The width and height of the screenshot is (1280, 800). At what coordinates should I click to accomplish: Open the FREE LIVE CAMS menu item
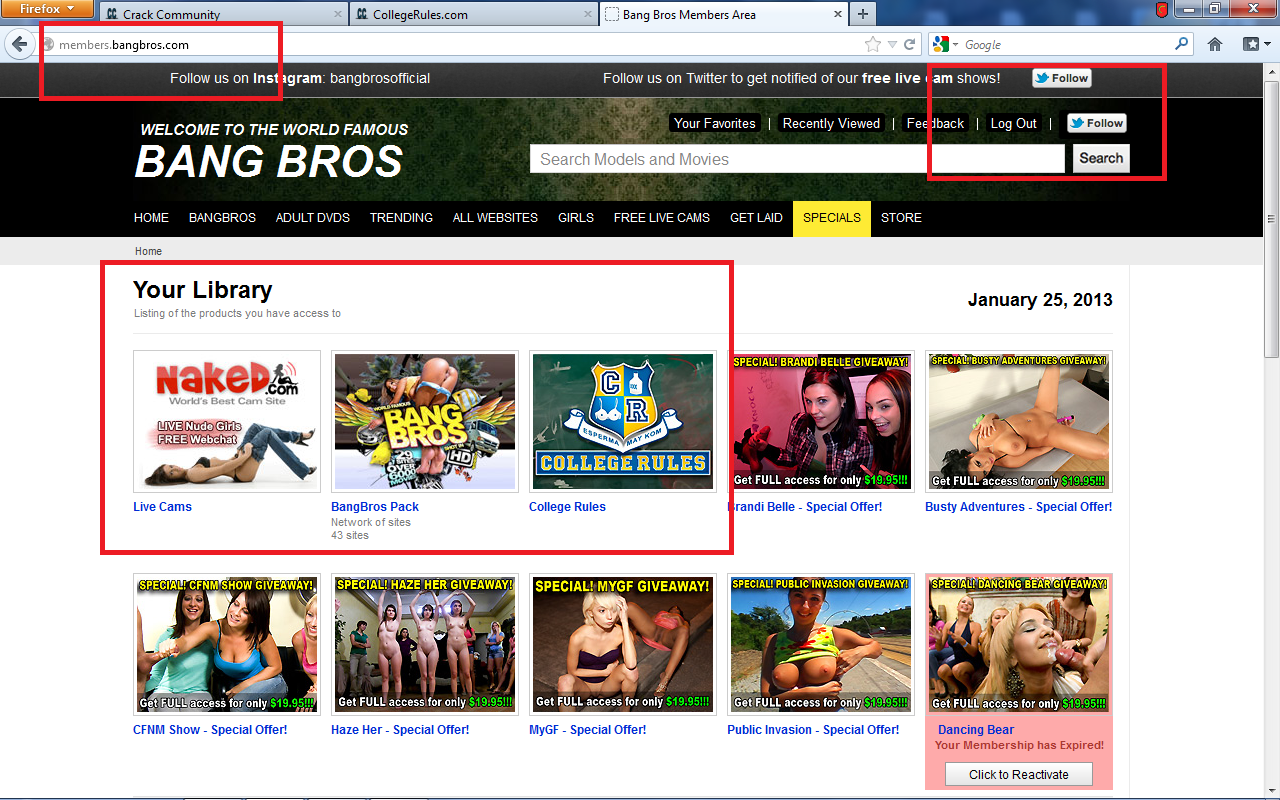pos(662,218)
